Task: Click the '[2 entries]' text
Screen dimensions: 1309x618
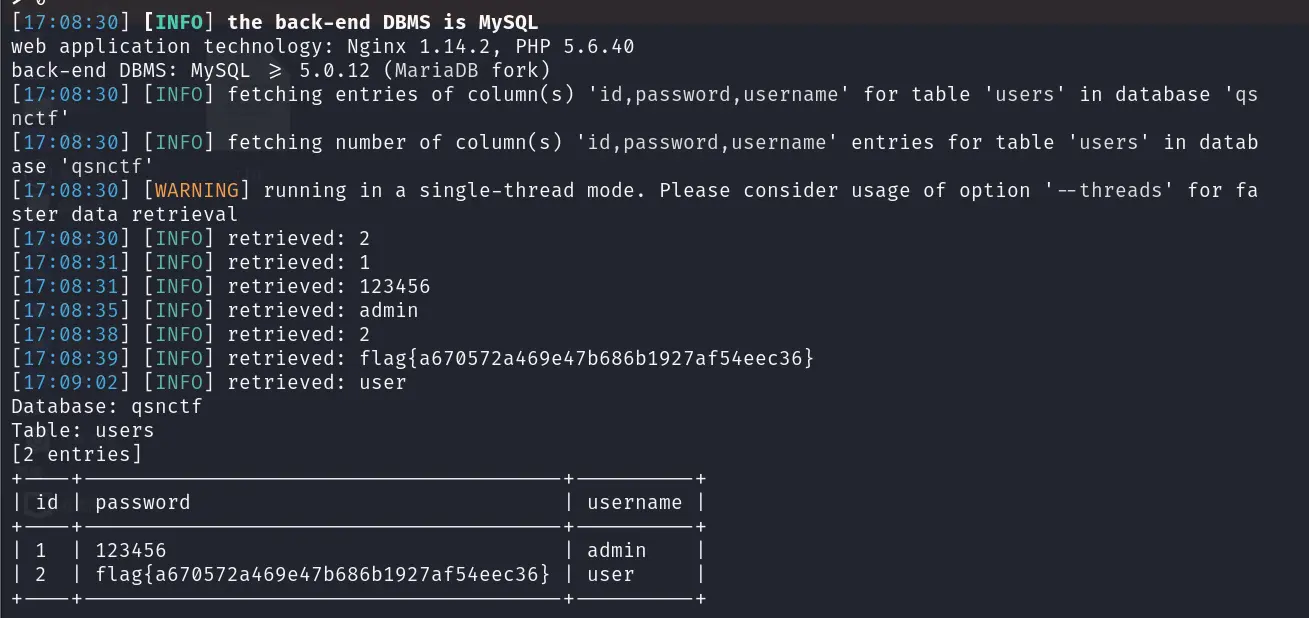Action: coord(76,455)
